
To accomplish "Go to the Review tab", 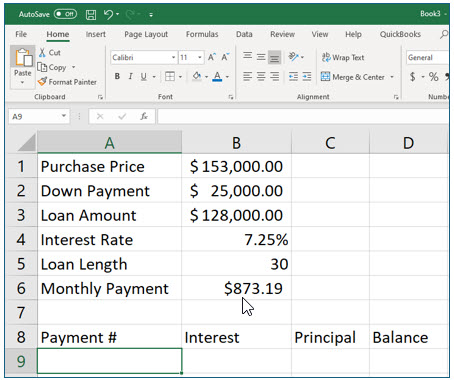I will click(x=282, y=34).
